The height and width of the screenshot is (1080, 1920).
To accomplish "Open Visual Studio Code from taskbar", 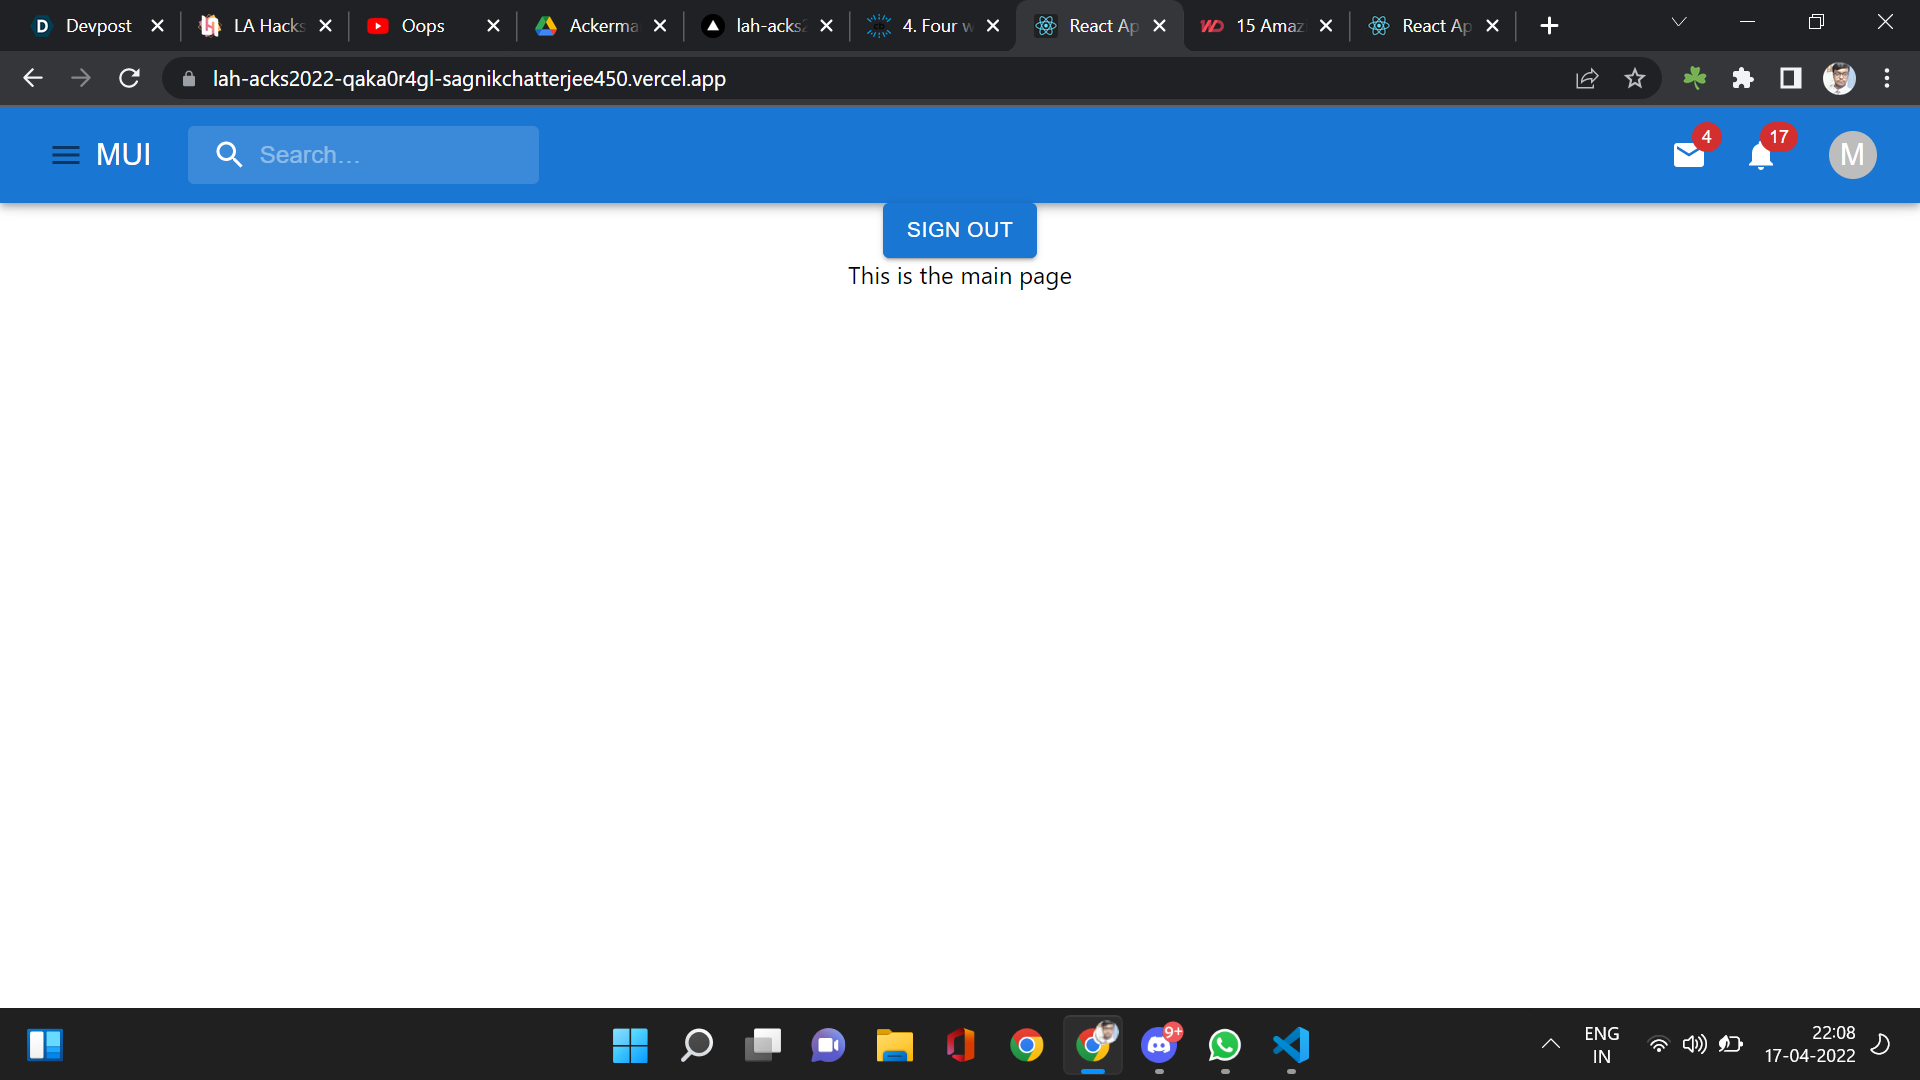I will pos(1291,1045).
